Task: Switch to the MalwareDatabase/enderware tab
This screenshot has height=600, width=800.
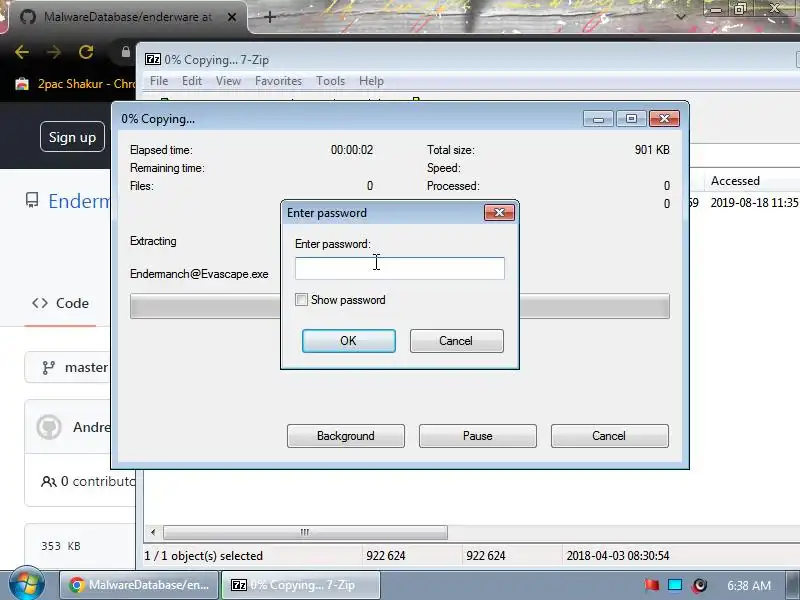Action: pos(128,17)
